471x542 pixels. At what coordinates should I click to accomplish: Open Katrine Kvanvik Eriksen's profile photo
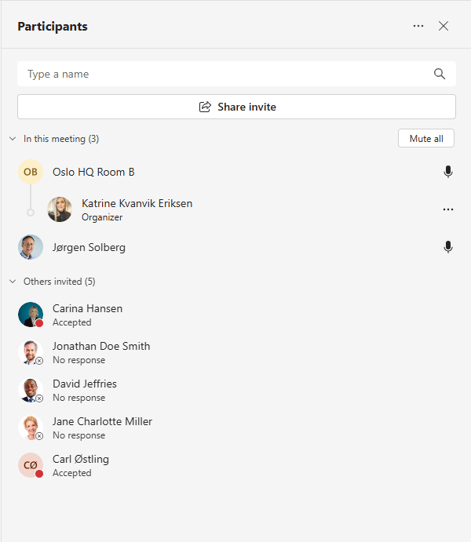(59, 209)
